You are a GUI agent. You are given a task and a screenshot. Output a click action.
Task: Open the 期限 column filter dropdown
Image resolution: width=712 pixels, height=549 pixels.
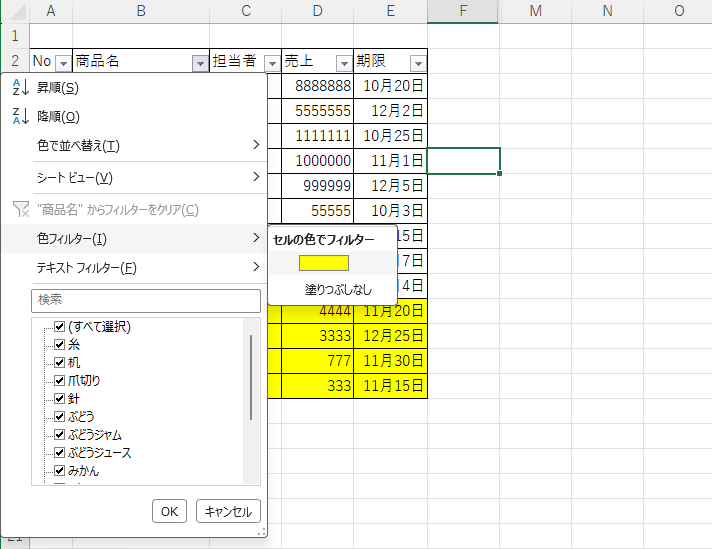418,64
